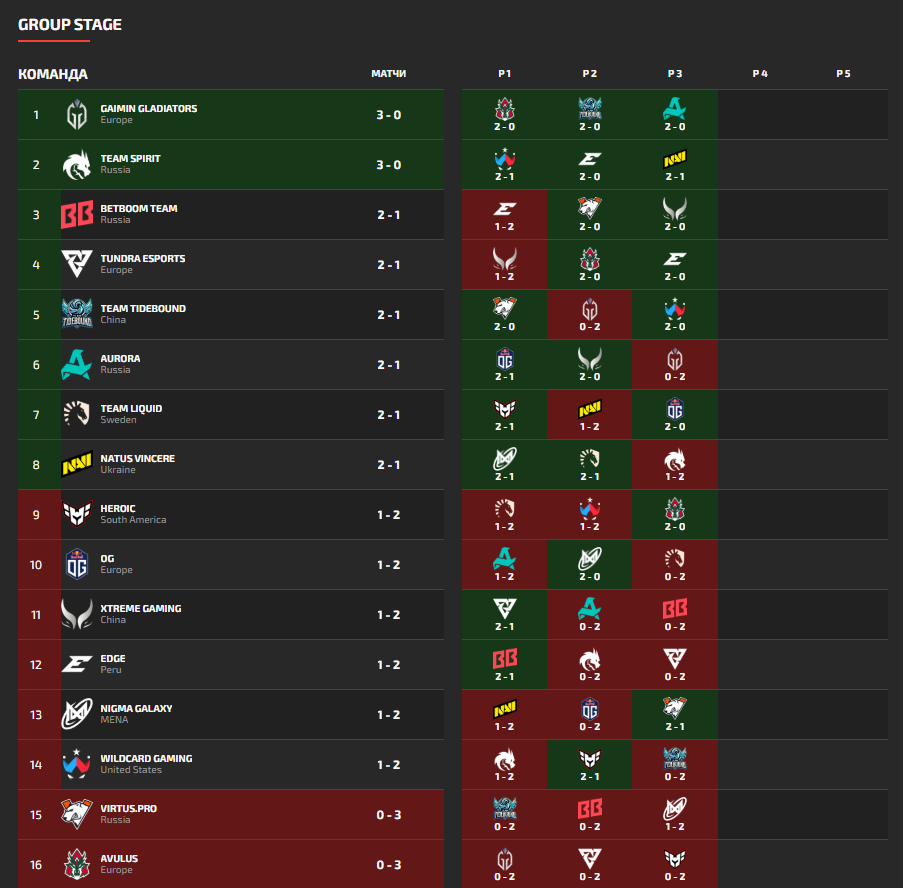This screenshot has width=903, height=888.
Task: Open the BetBoom Team logo in standings row 3
Action: point(77,214)
